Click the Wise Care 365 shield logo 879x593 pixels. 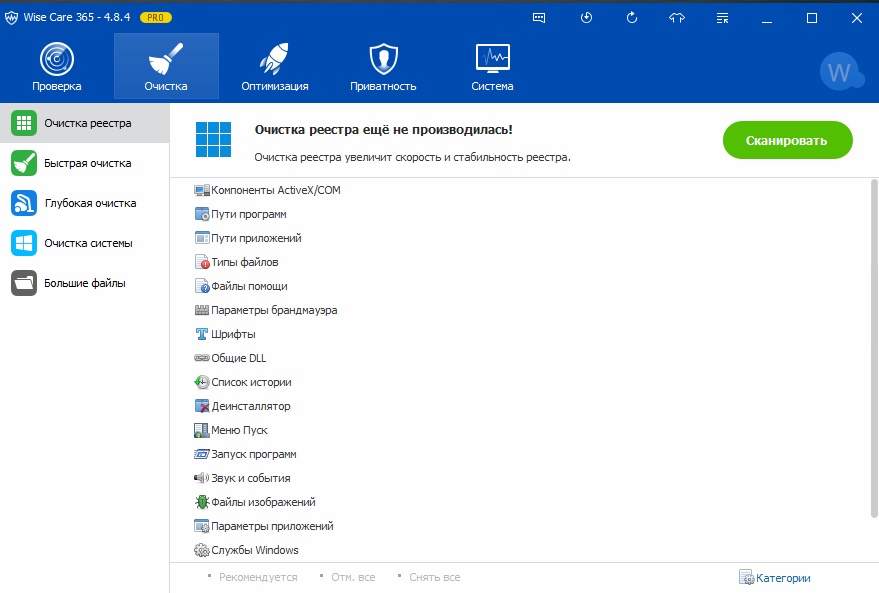click(x=11, y=17)
